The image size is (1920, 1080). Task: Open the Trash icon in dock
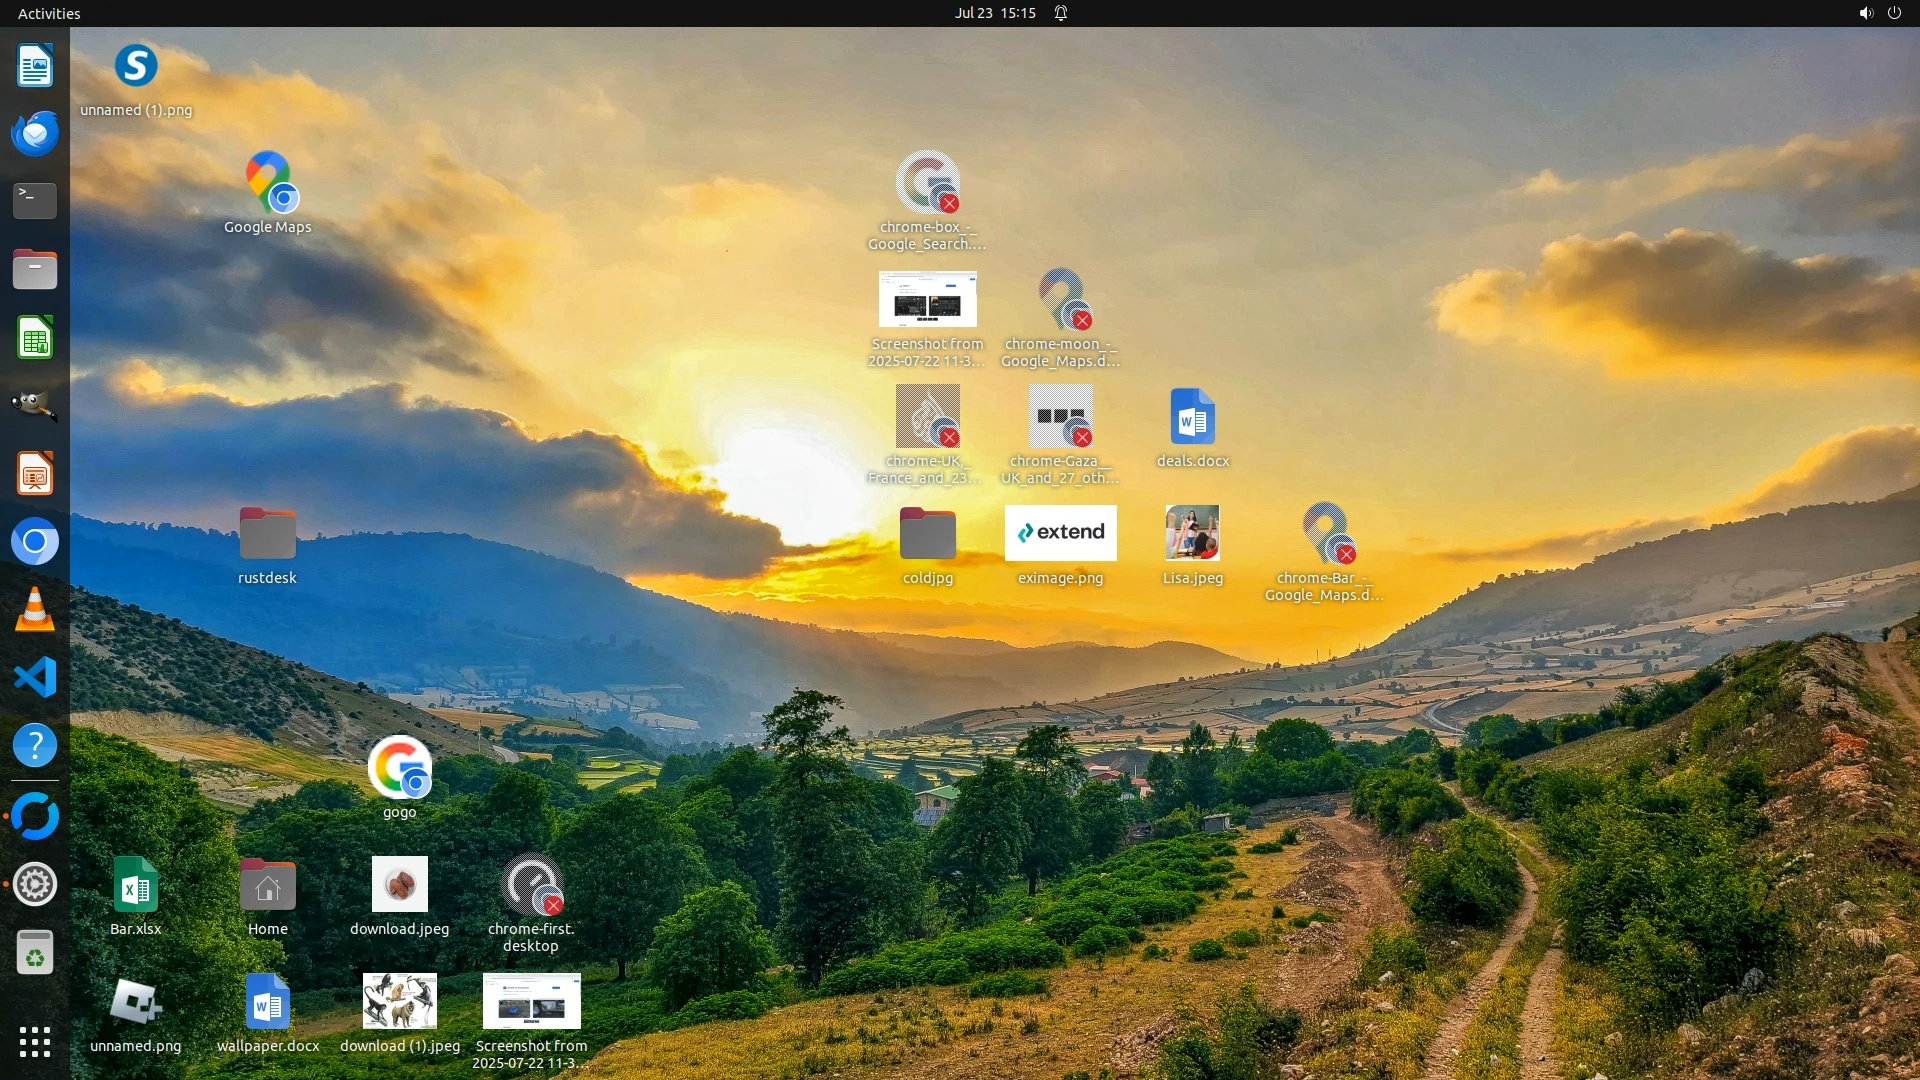pyautogui.click(x=34, y=952)
